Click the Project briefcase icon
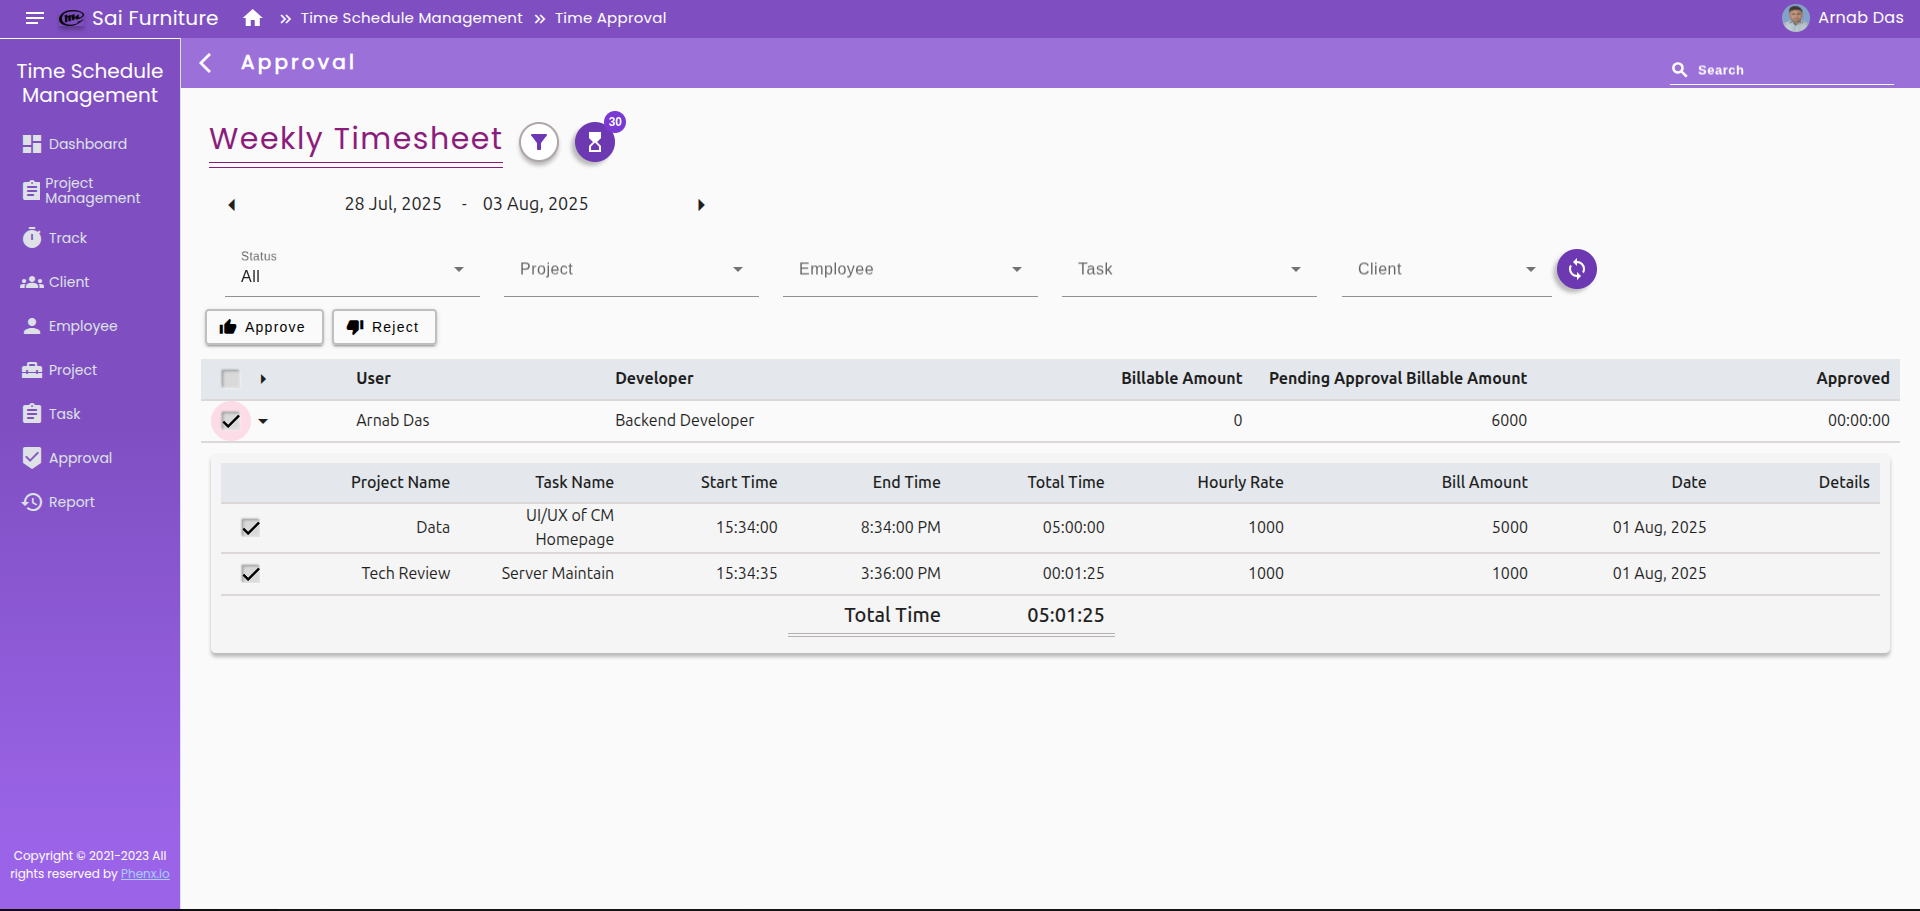This screenshot has height=911, width=1920. point(32,370)
